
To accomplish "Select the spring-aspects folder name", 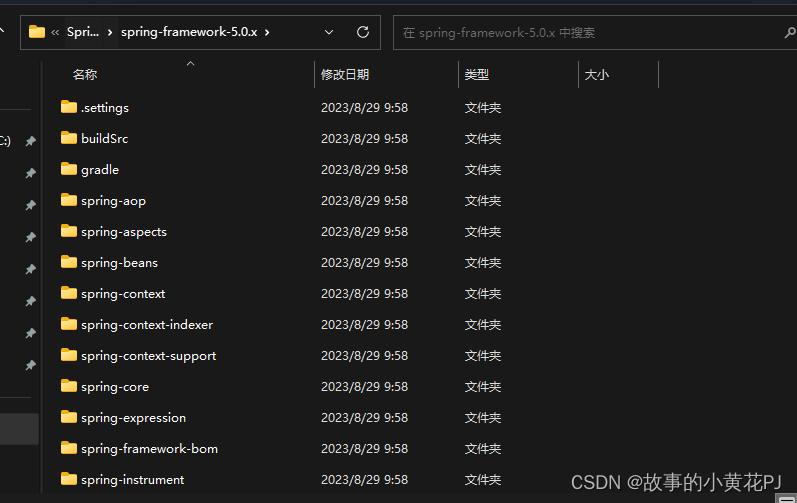I will coord(124,232).
